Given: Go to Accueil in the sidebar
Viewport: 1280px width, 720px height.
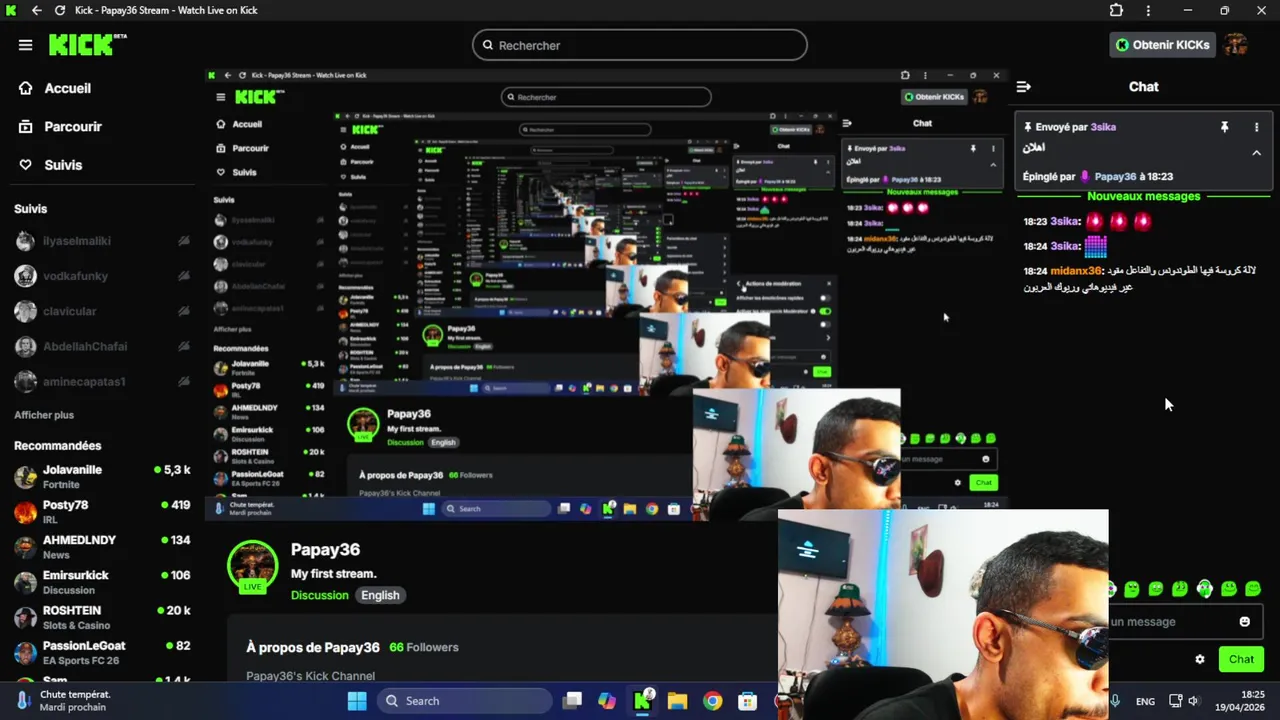Looking at the screenshot, I should pos(55,88).
